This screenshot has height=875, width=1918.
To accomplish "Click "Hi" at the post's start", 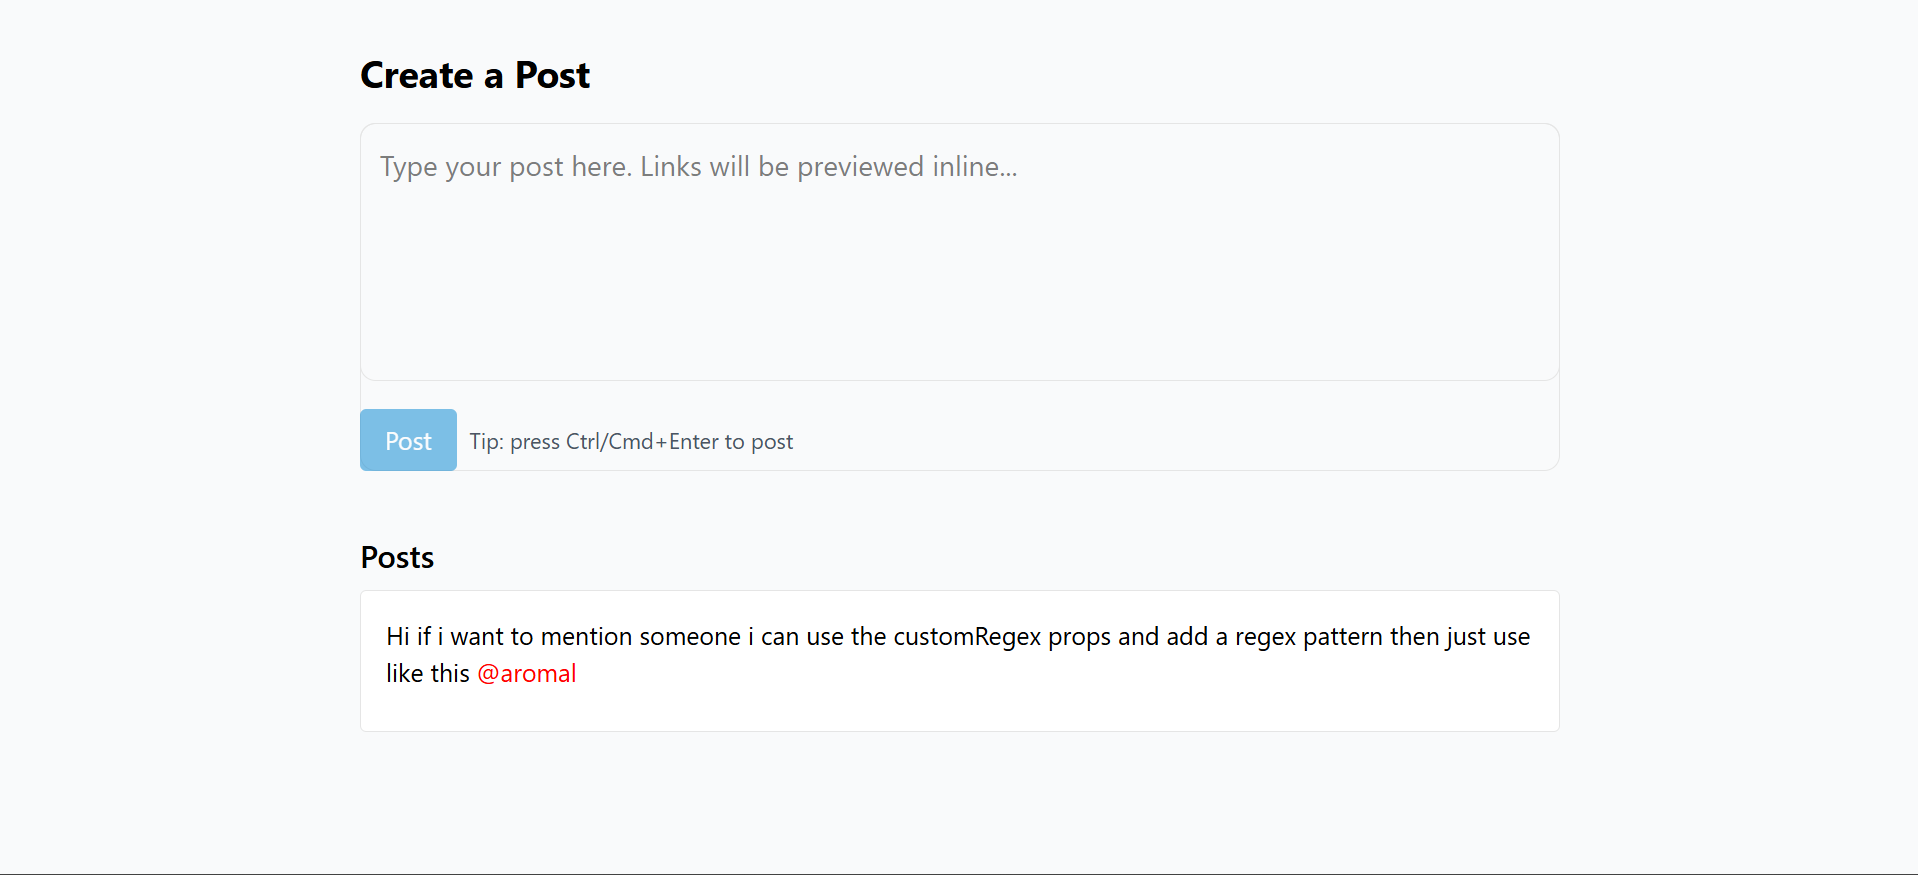I will [x=398, y=637].
